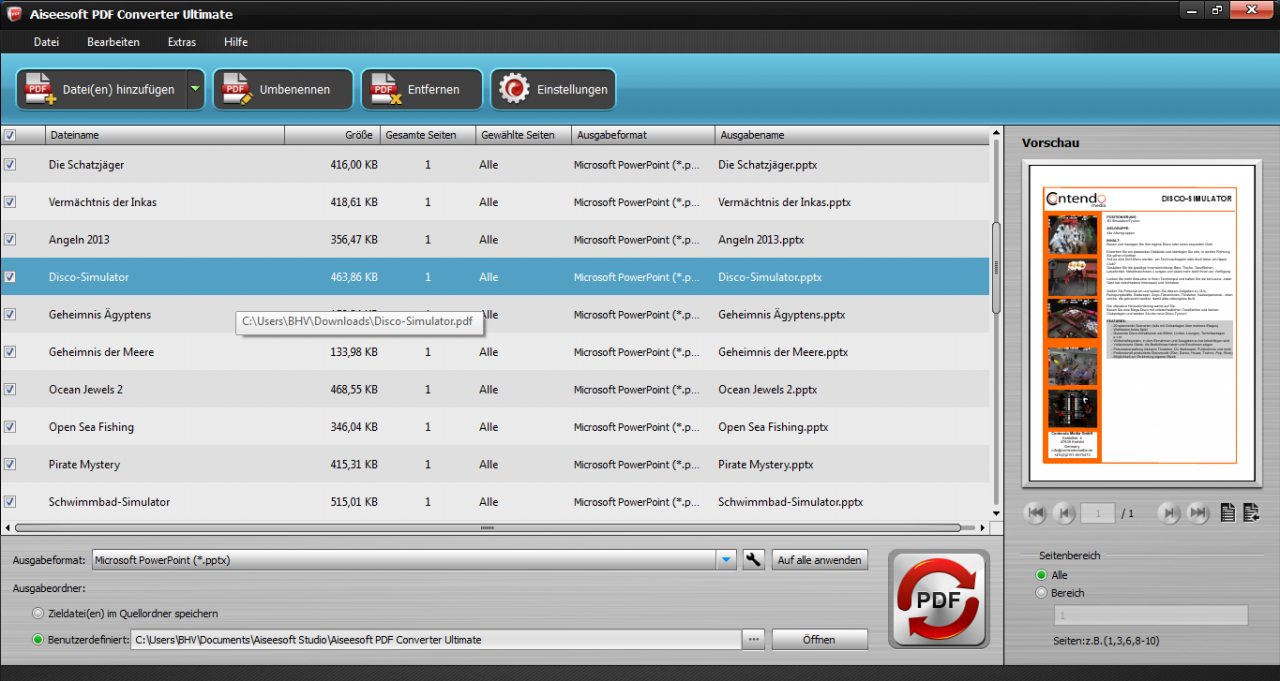Select the Alle page range radio button
The width and height of the screenshot is (1280, 681).
(1042, 575)
